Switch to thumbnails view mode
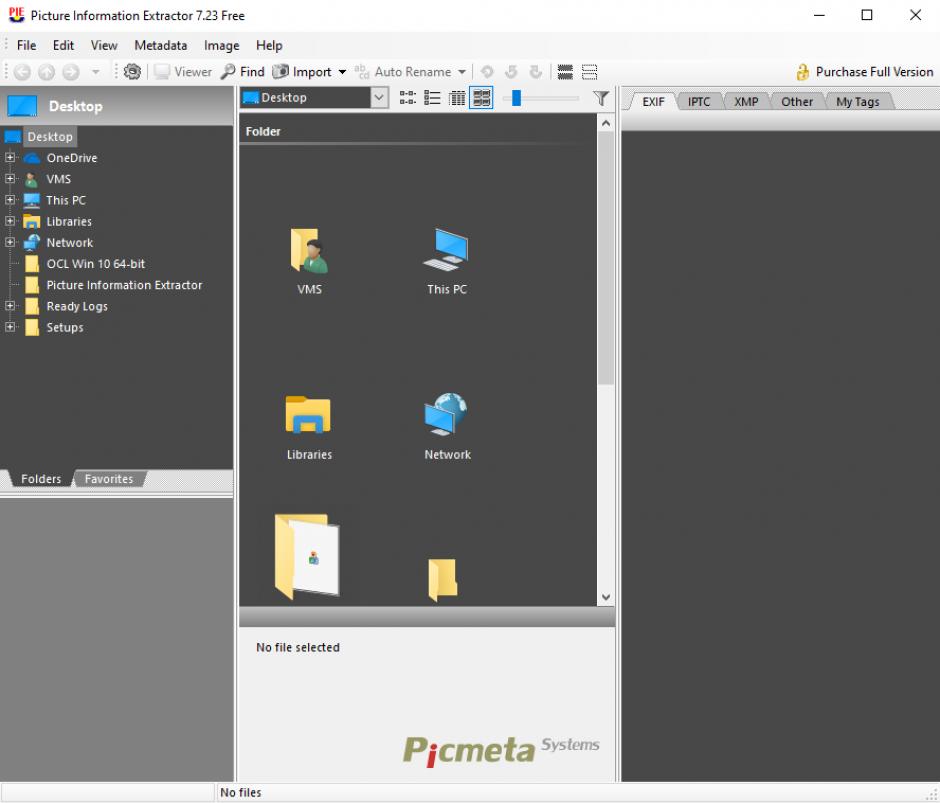Viewport: 940px width, 803px height. pos(481,98)
